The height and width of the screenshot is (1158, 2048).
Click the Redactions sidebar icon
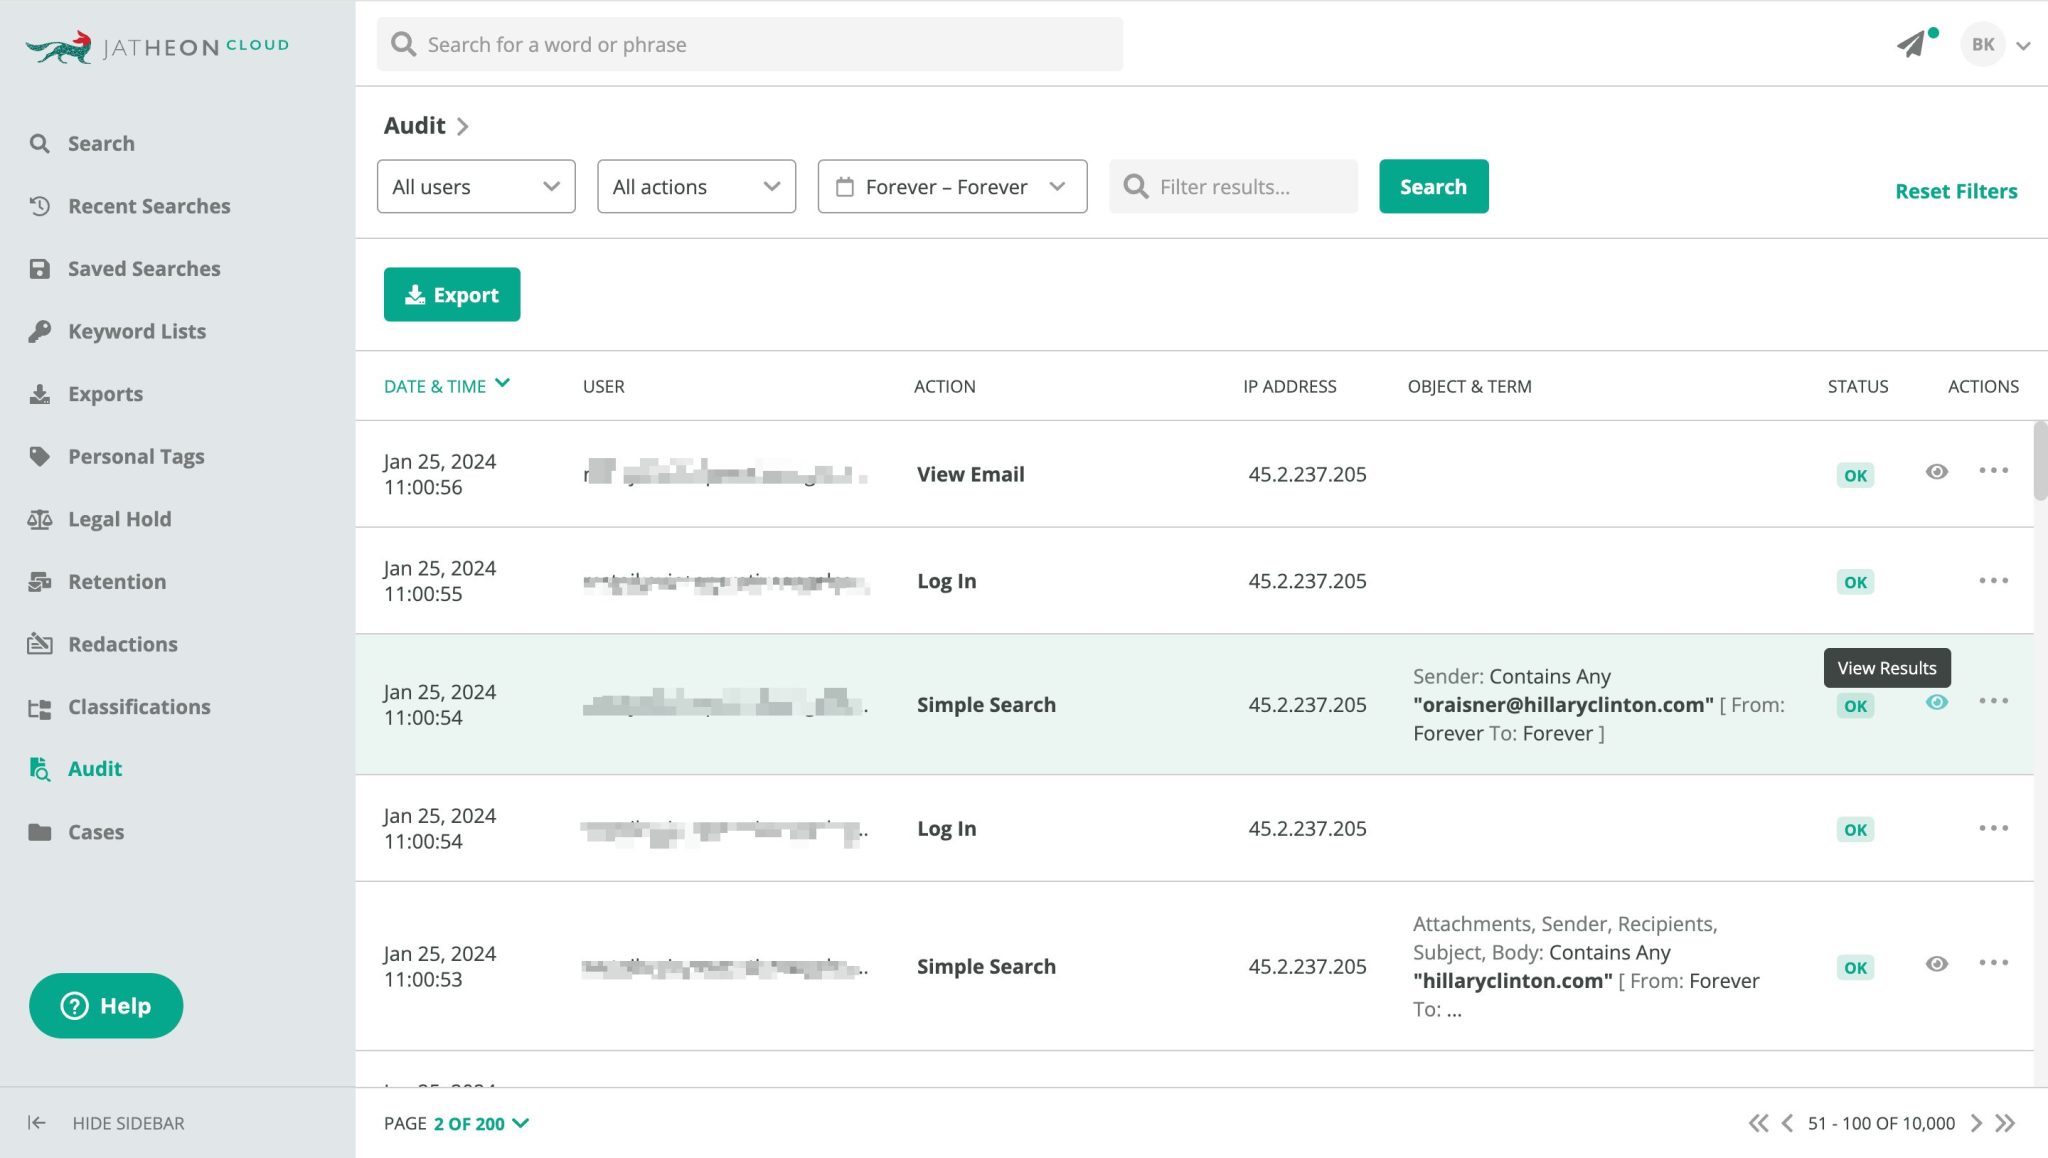(40, 644)
